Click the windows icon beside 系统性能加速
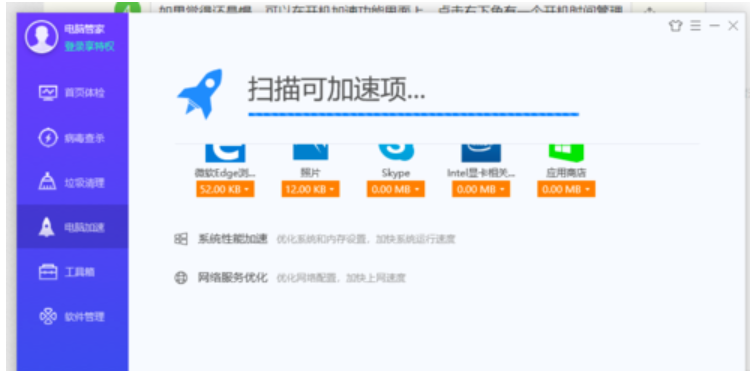This screenshot has height=371, width=750. click(181, 239)
